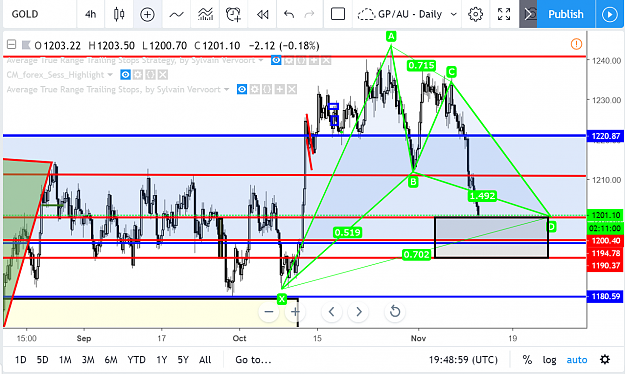
Task: Toggle percent scale mode
Action: [527, 360]
